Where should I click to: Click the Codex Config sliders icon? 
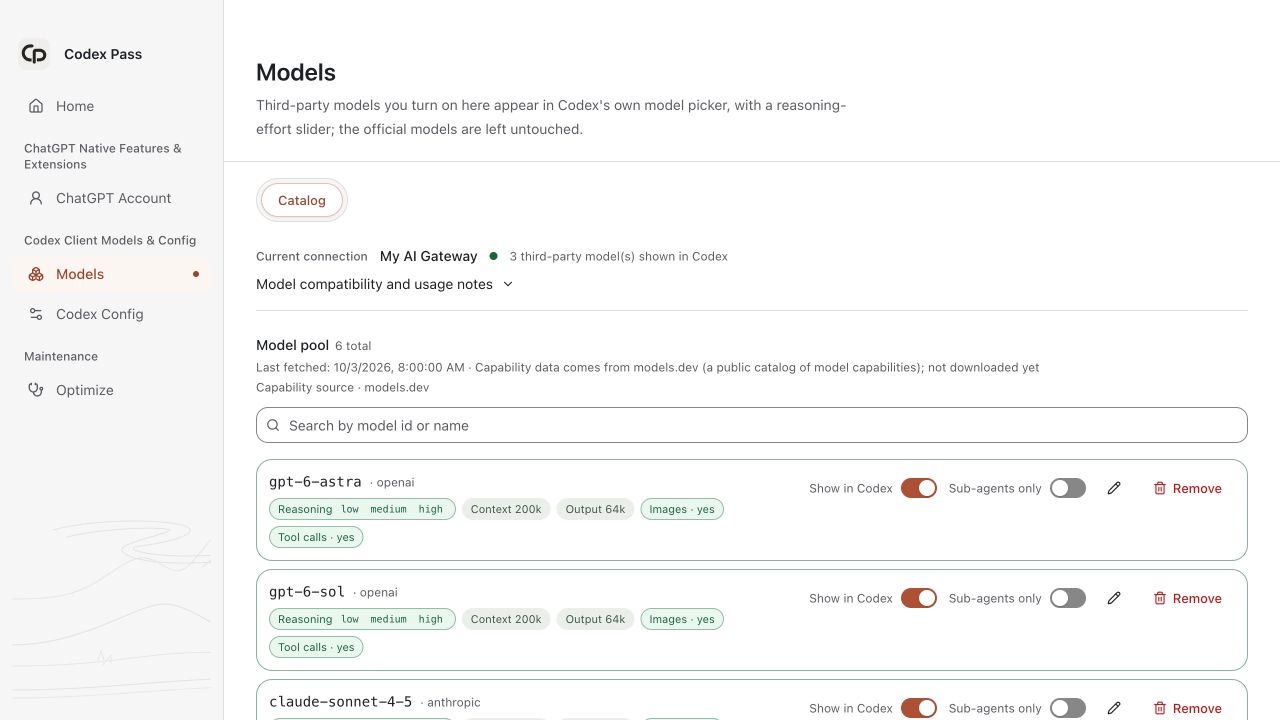(x=36, y=314)
